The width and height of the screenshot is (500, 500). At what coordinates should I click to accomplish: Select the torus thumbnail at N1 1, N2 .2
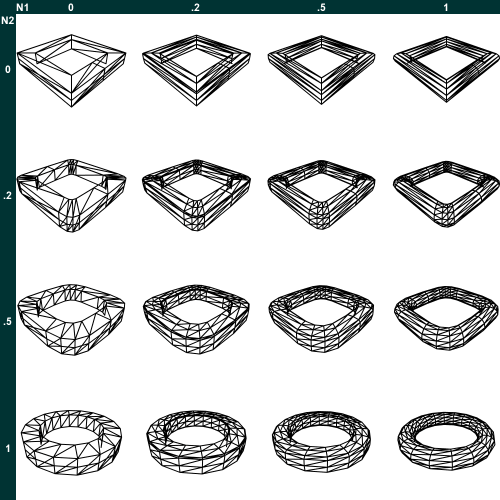tap(446, 194)
